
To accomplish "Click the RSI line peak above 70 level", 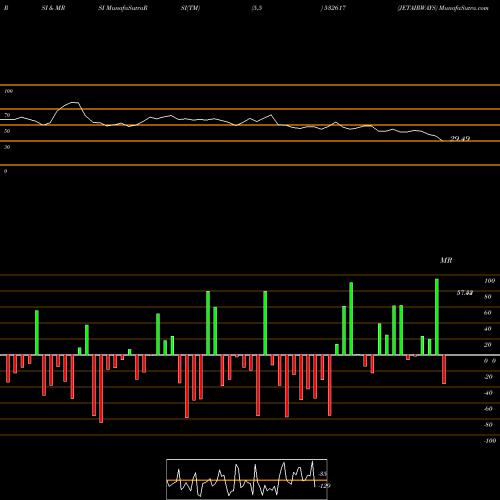I will [75, 102].
